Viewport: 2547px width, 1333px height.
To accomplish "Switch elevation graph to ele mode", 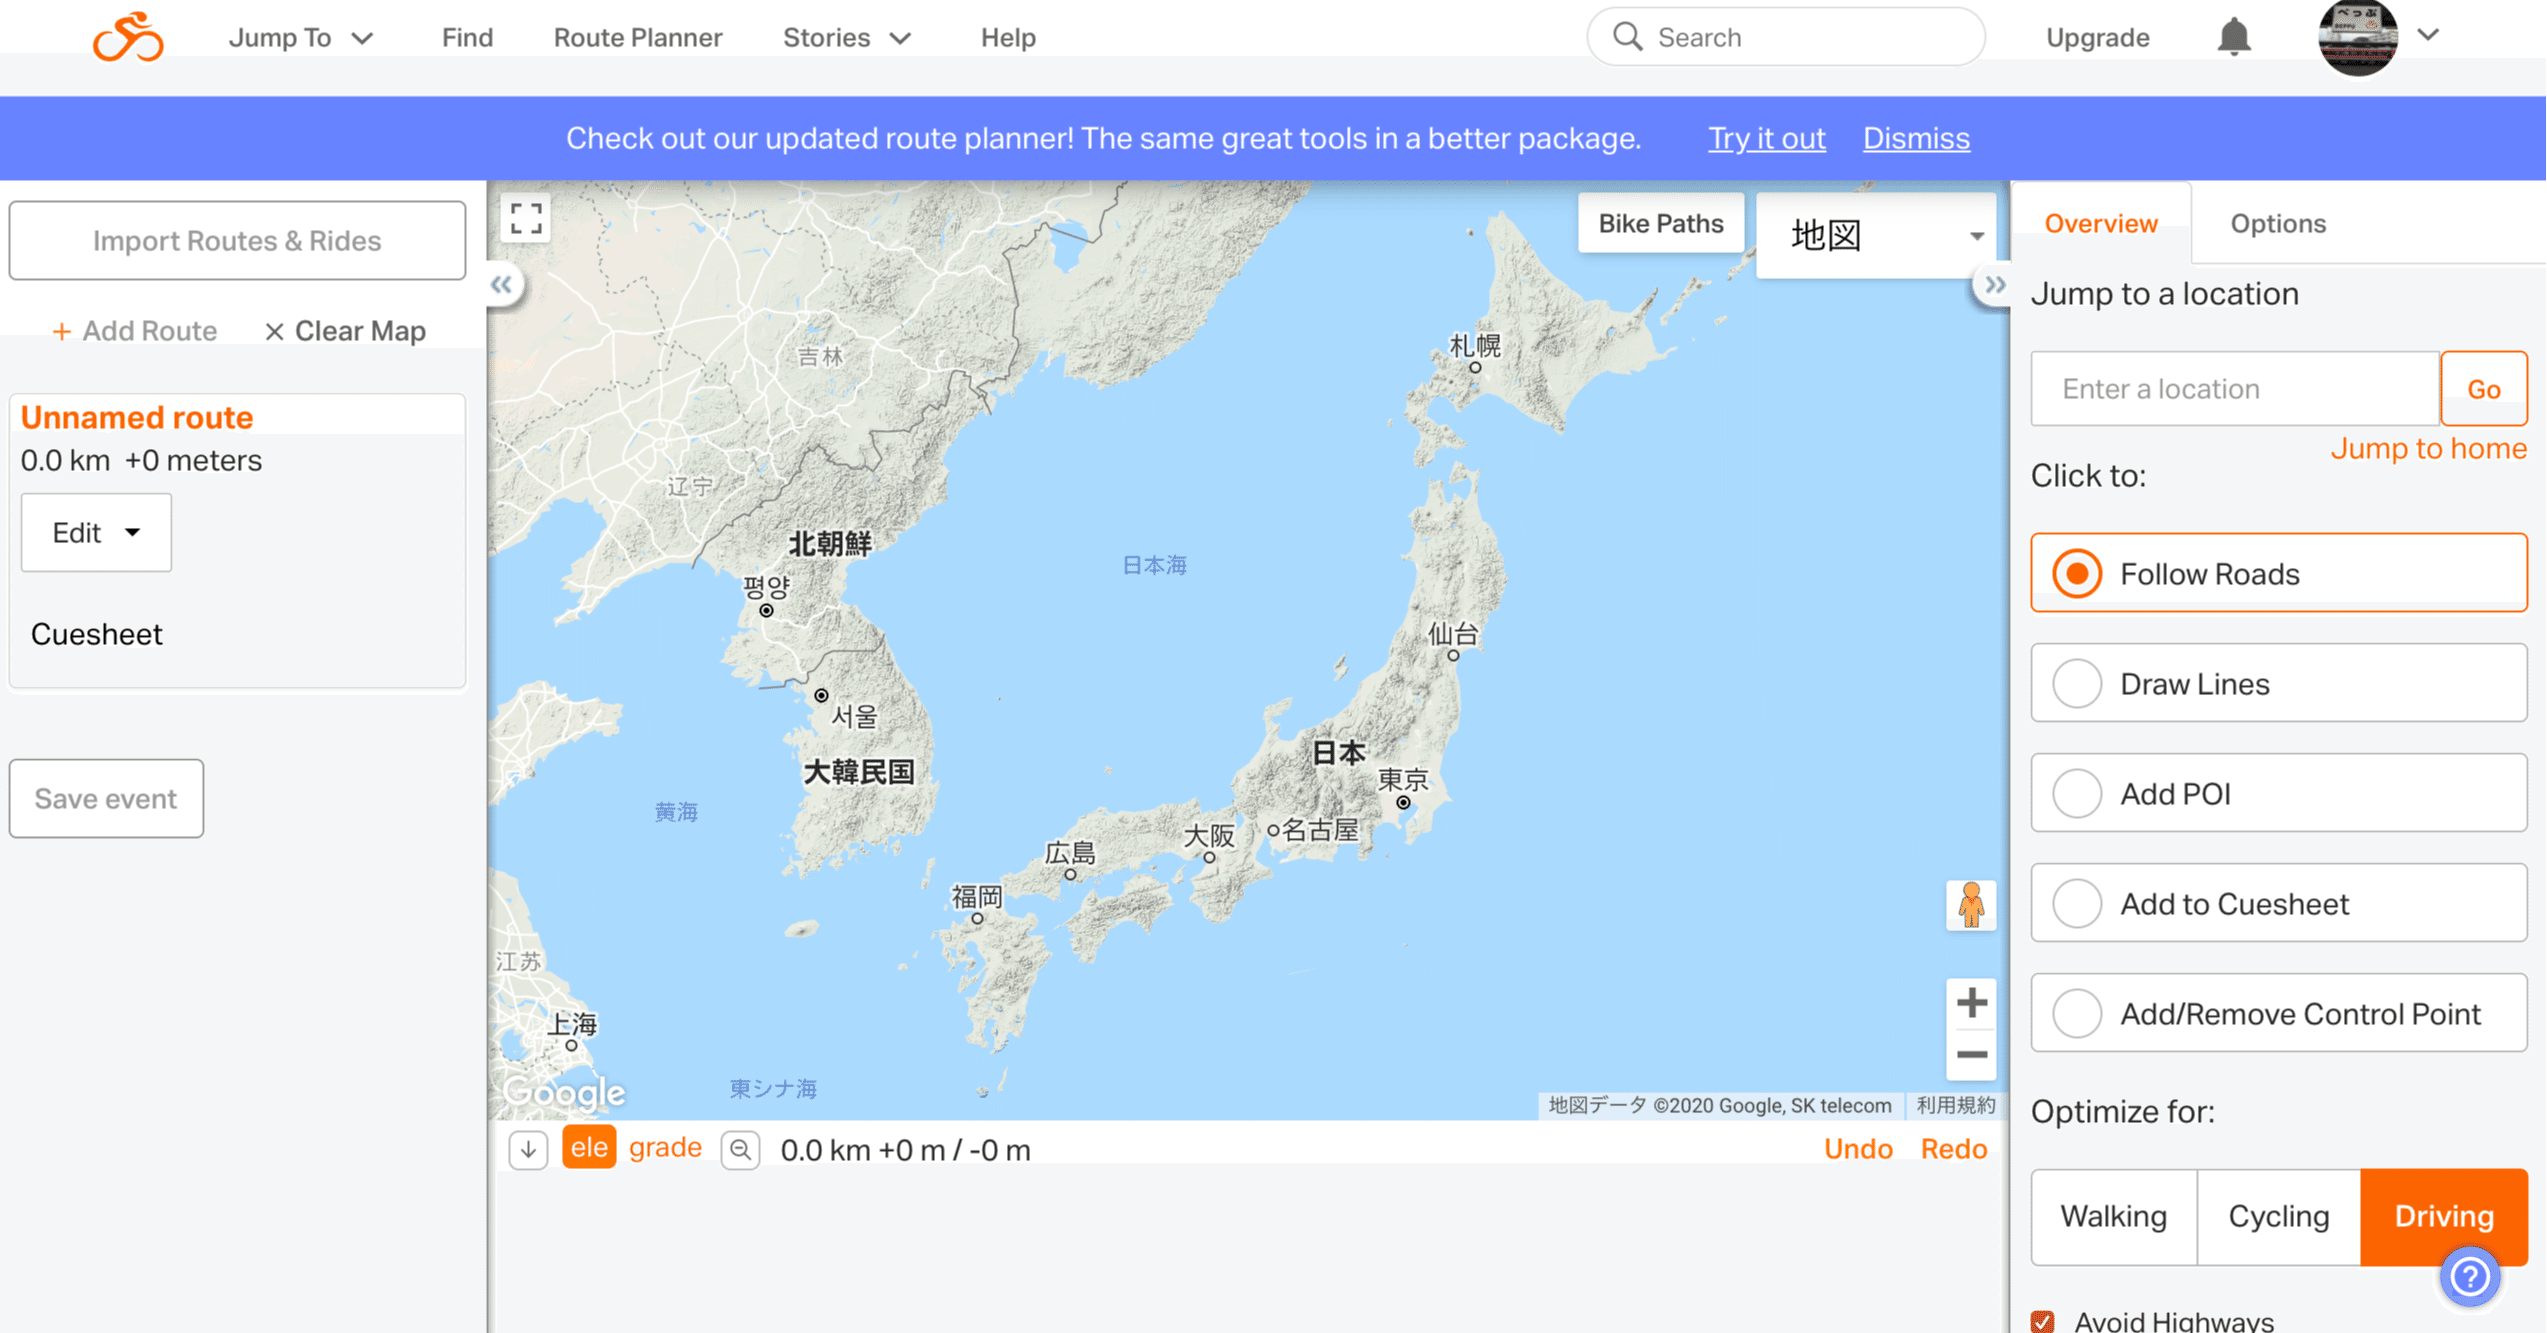I will click(x=589, y=1148).
